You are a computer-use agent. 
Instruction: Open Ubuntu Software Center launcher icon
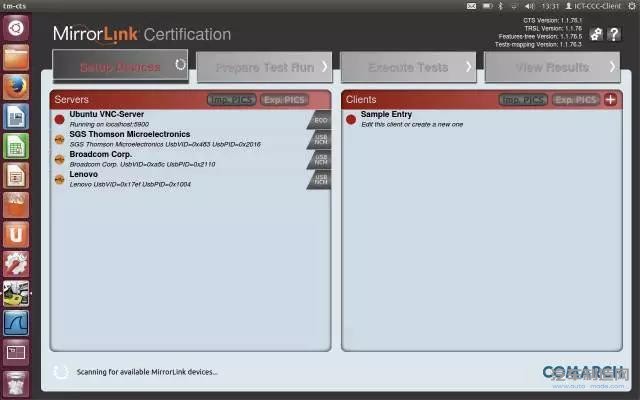(16, 205)
